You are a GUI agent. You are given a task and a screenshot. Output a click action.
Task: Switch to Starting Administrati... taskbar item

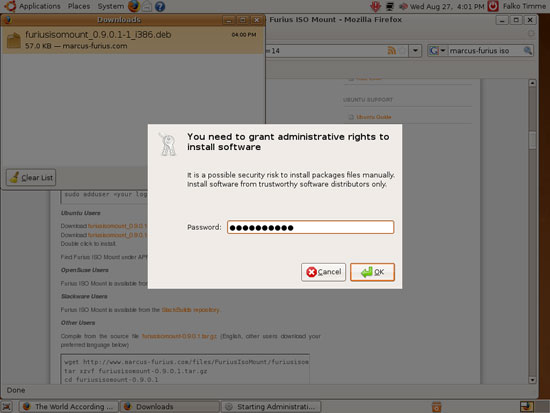(271, 407)
